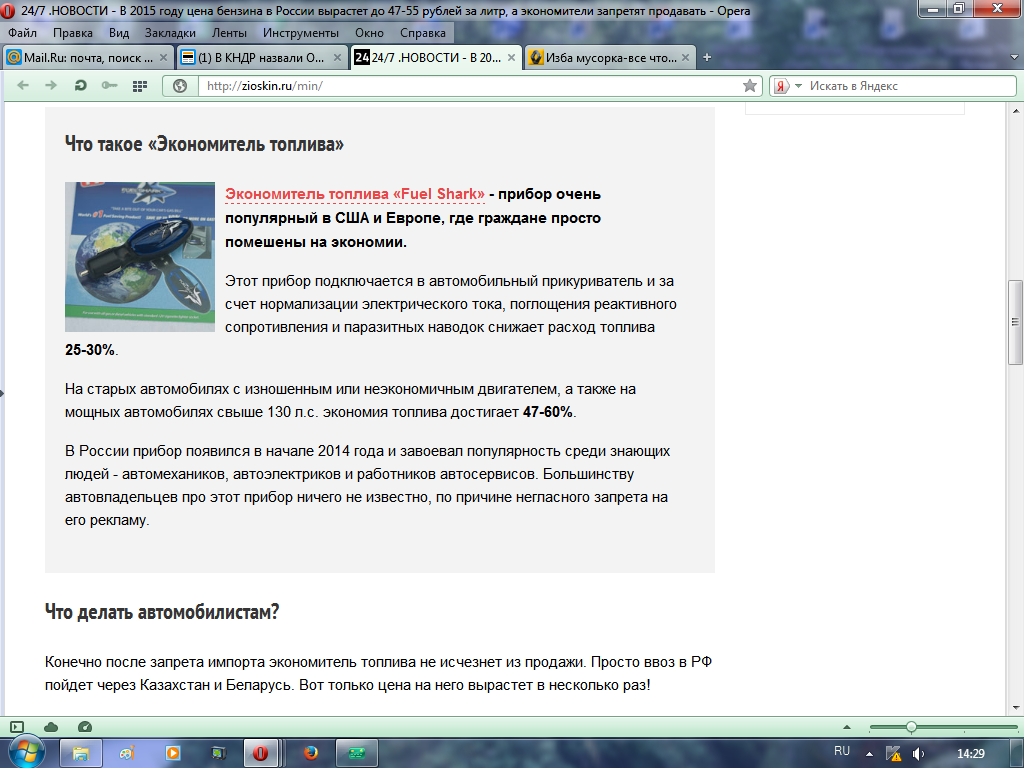Close the КНДР news tab
This screenshot has height=768, width=1024.
coord(337,57)
